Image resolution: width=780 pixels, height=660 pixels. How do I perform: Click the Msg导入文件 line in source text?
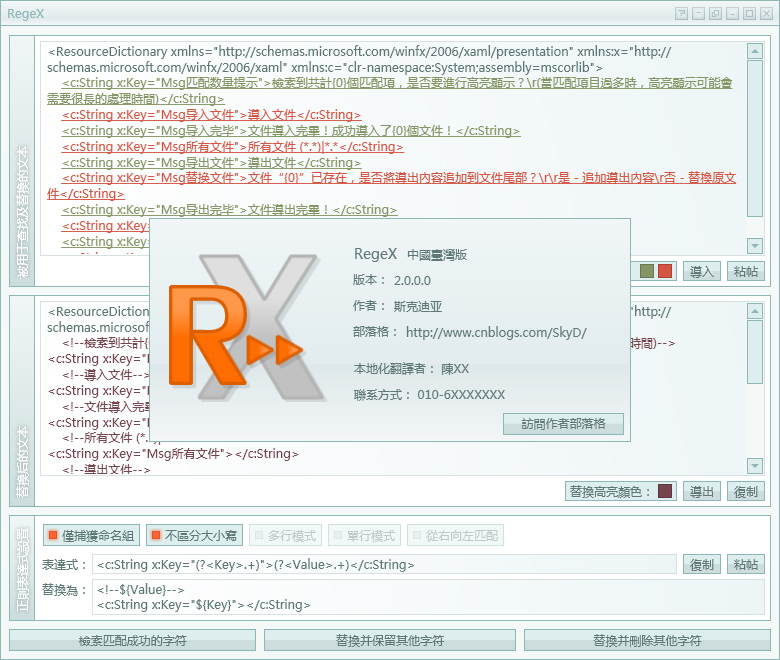211,115
